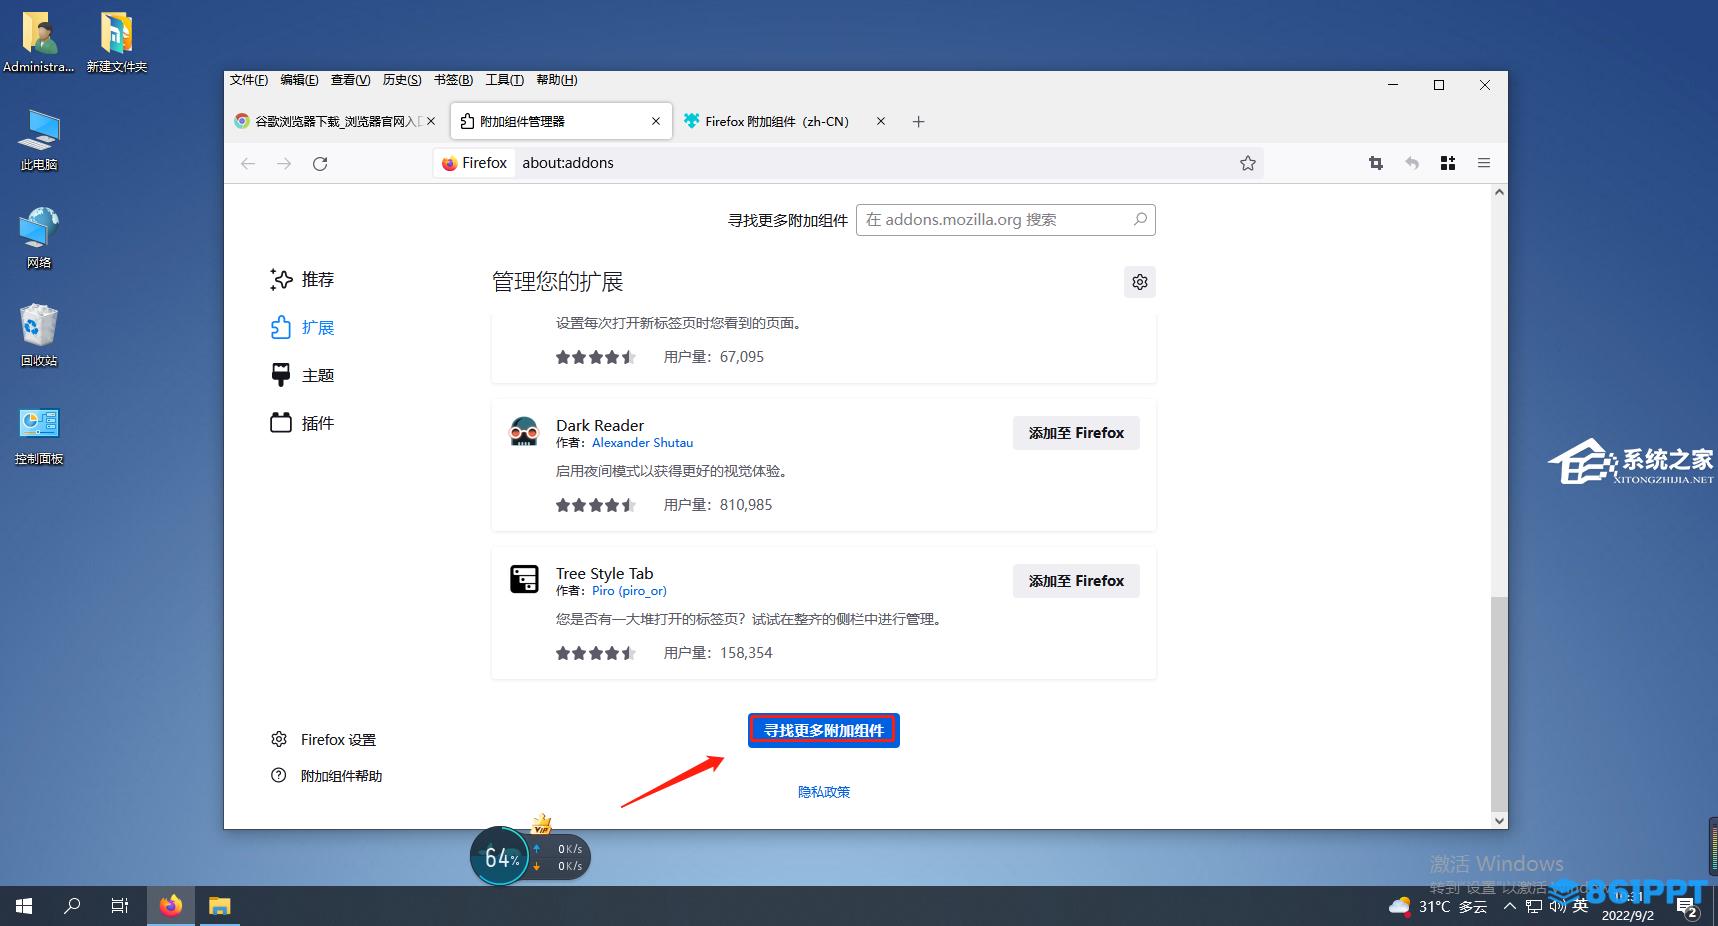Click the Firefox taskbar icon
The image size is (1718, 926).
pos(171,906)
